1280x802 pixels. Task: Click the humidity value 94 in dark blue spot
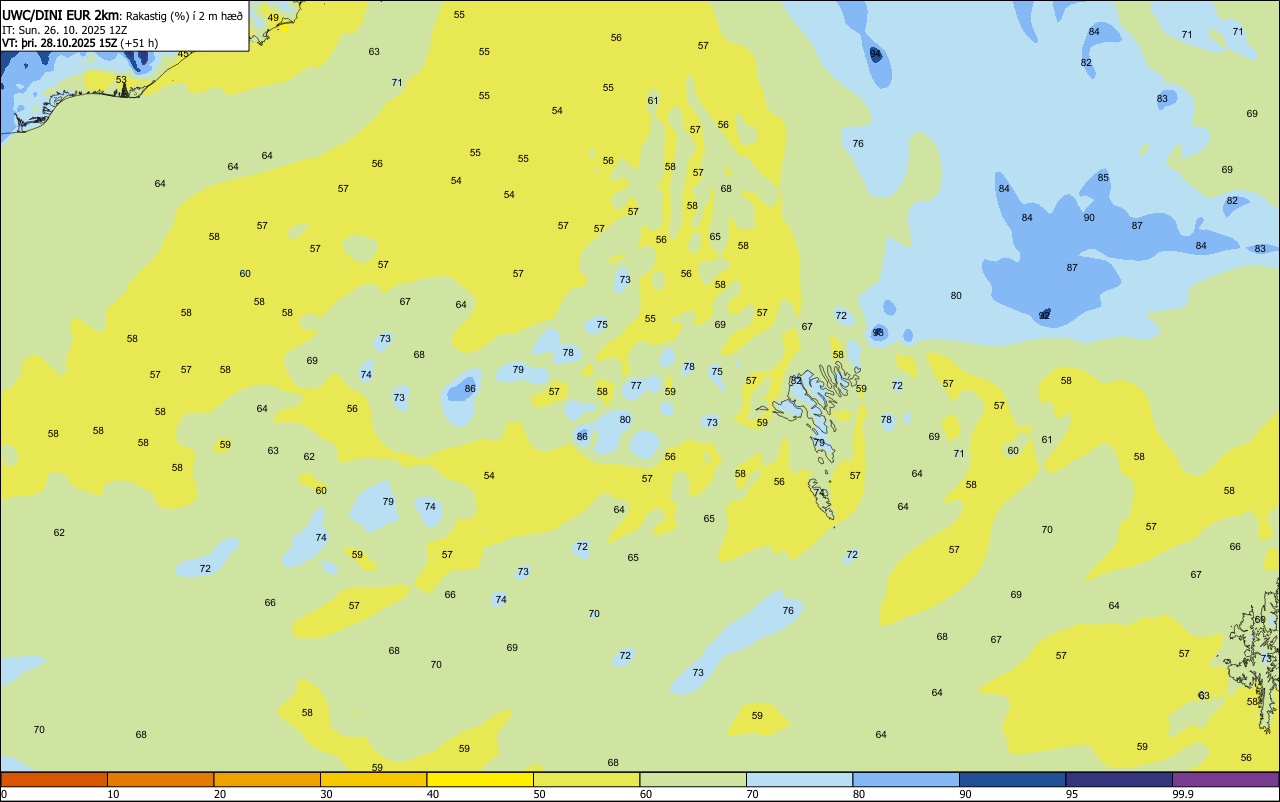coord(876,53)
